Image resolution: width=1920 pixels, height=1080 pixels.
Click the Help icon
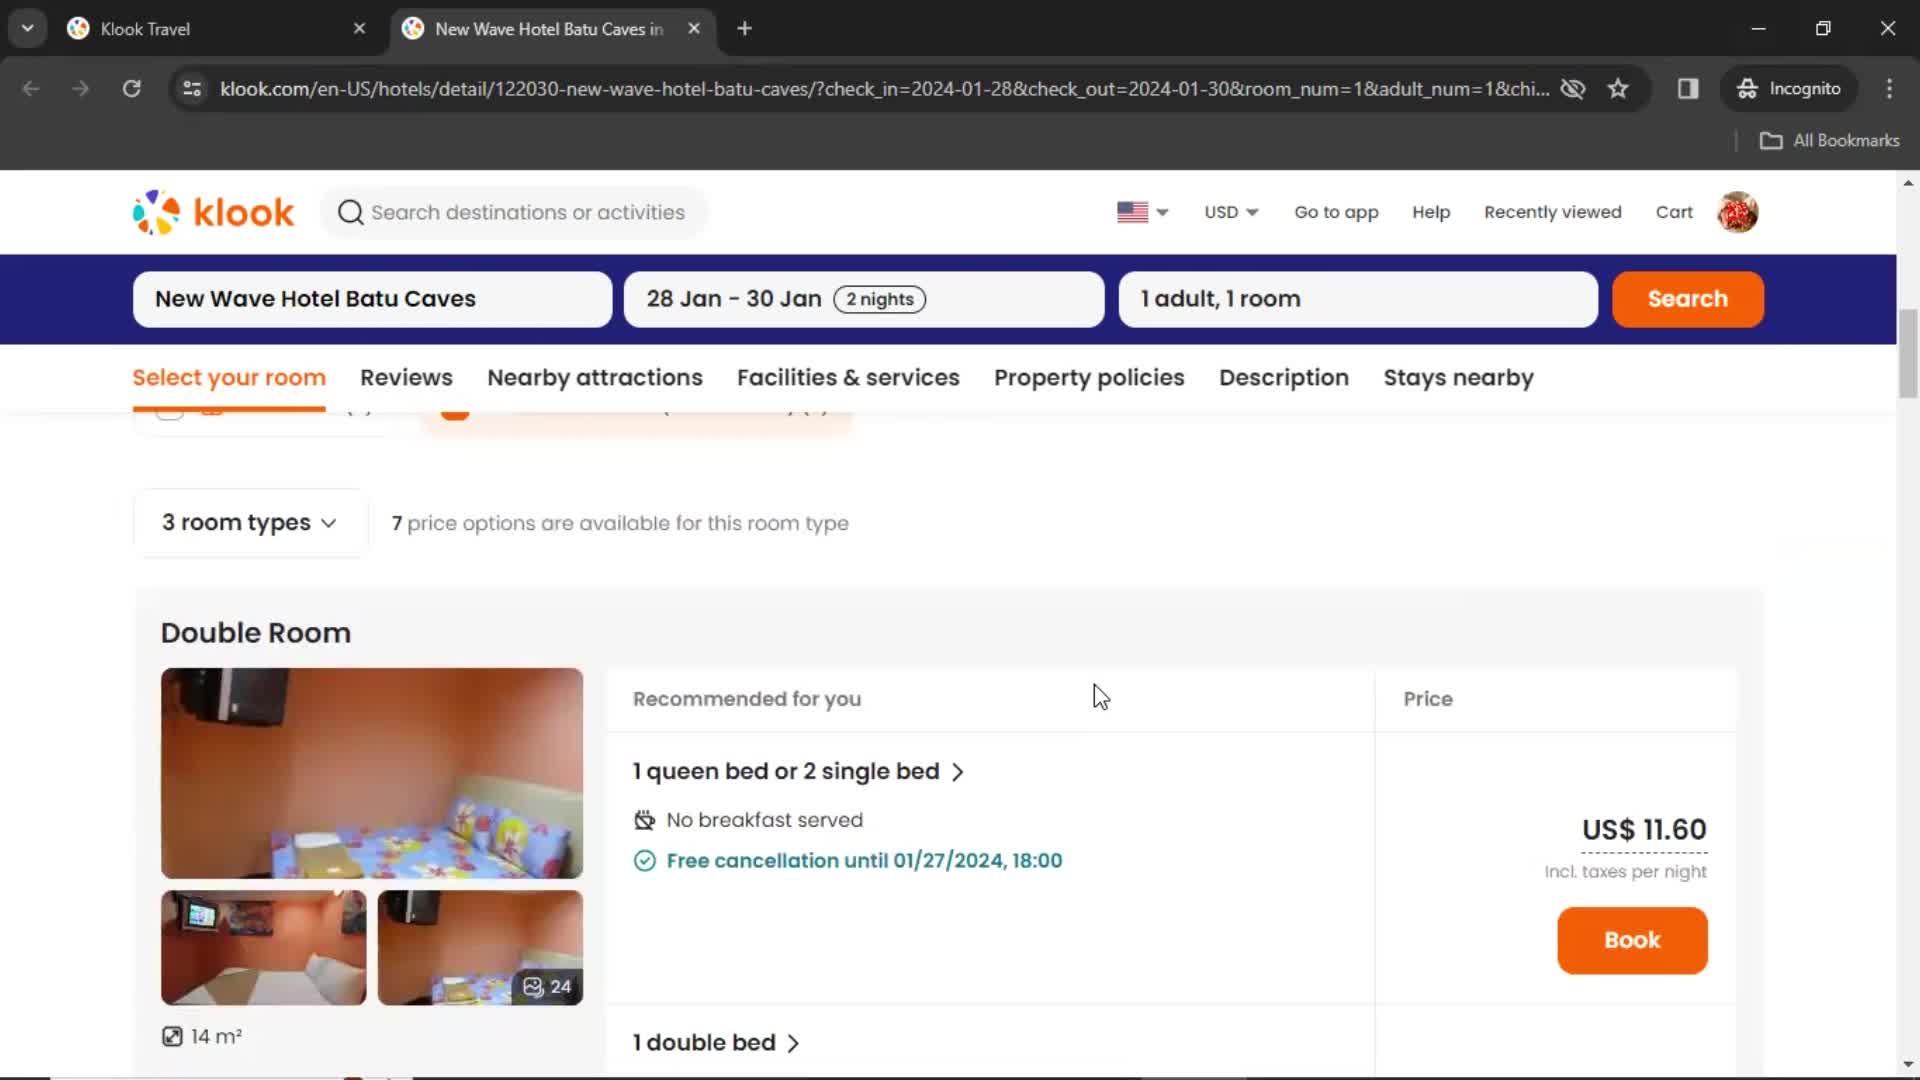click(x=1431, y=211)
